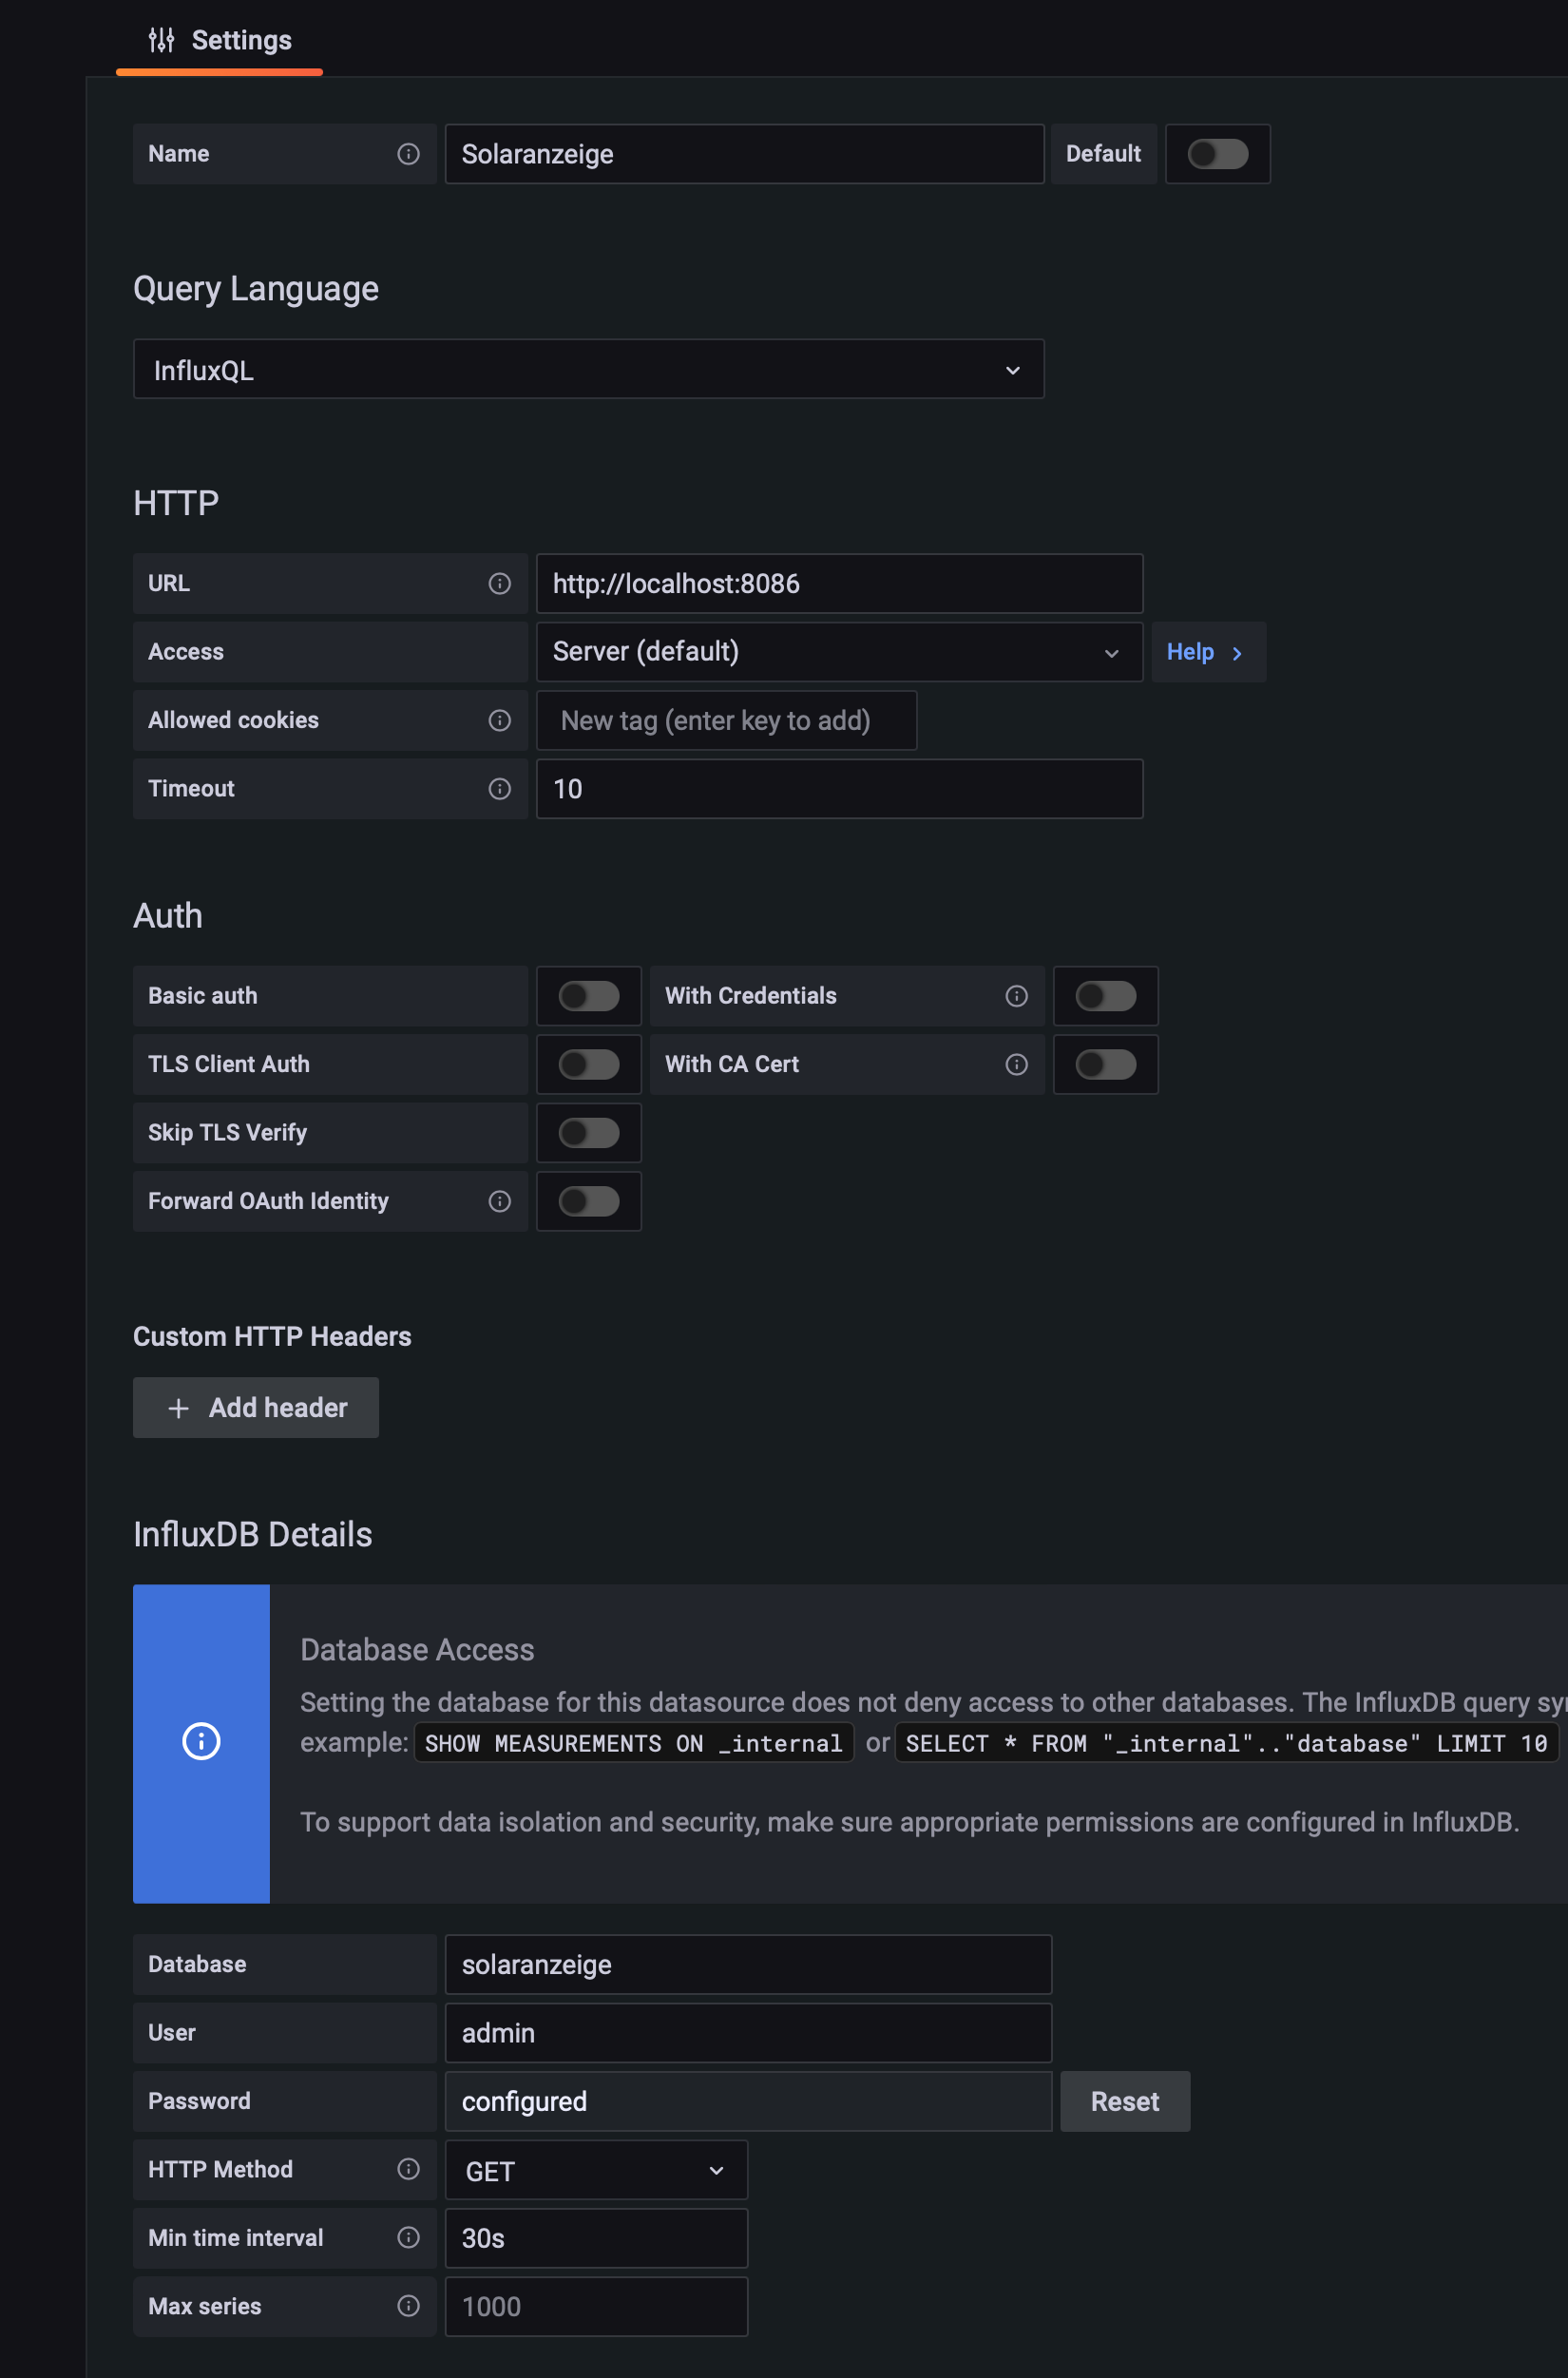1568x2378 pixels.
Task: Click the URL field info icon
Action: click(x=499, y=583)
